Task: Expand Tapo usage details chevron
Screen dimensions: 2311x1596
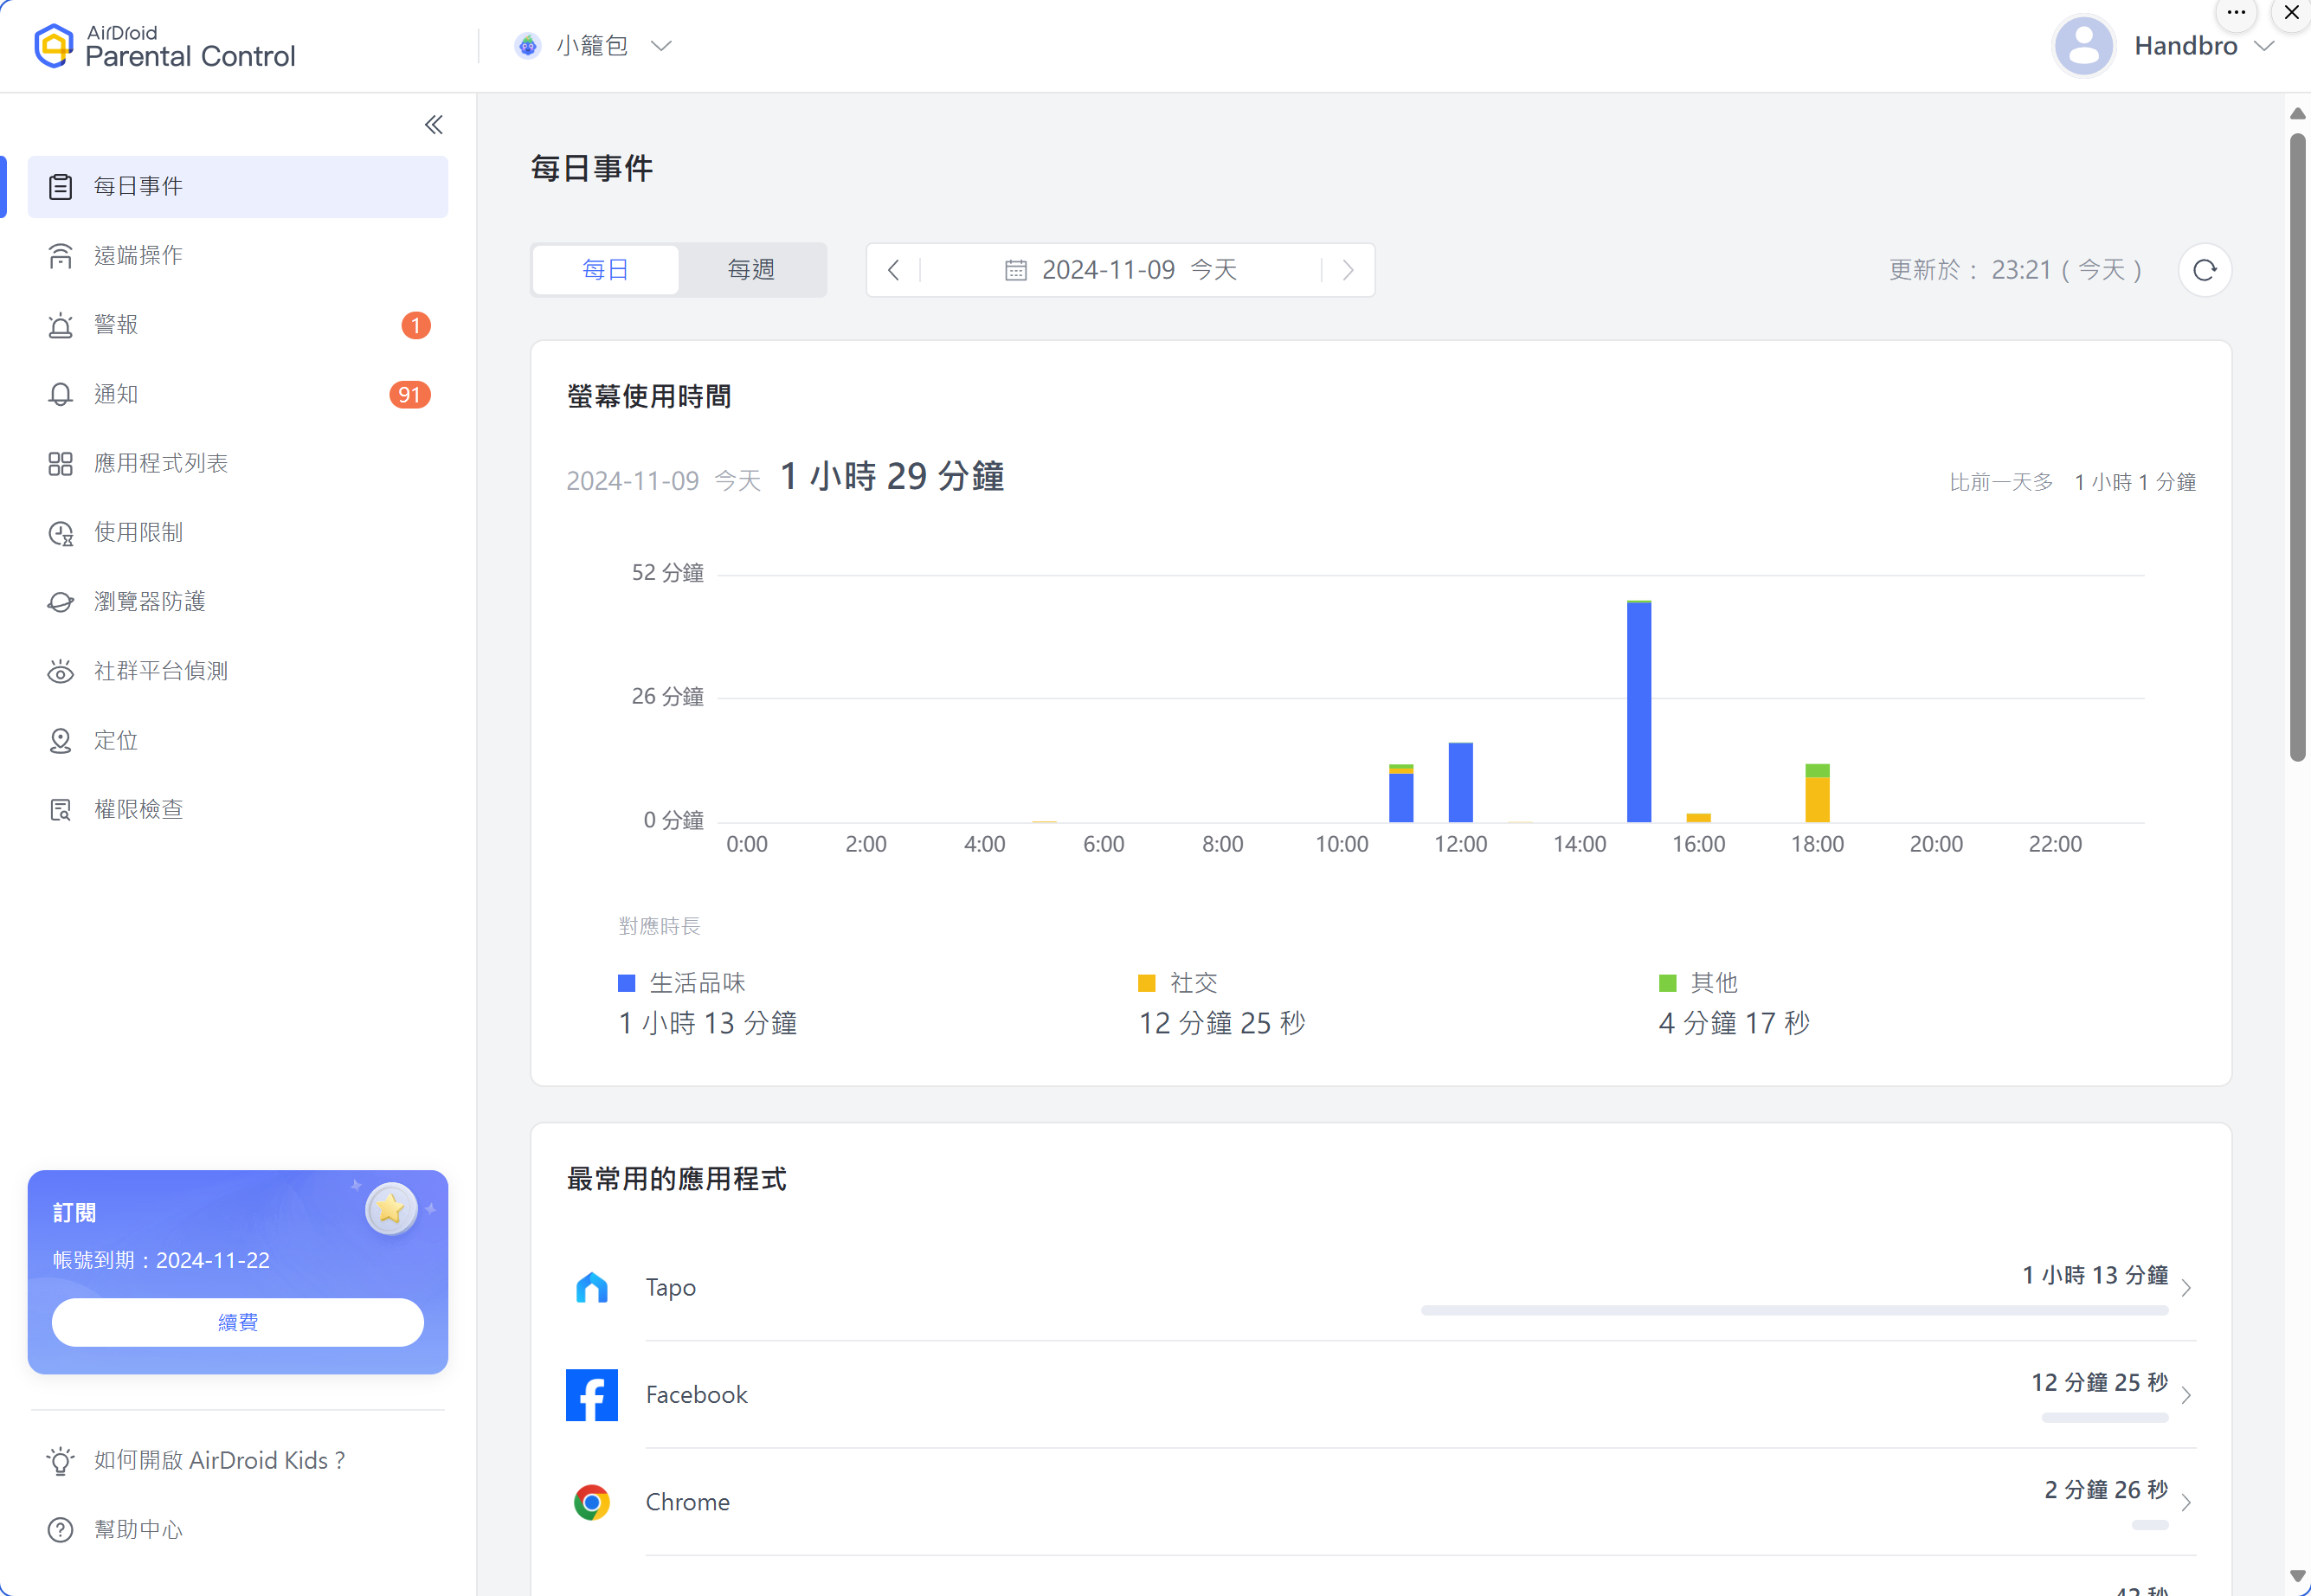Action: pyautogui.click(x=2186, y=1288)
